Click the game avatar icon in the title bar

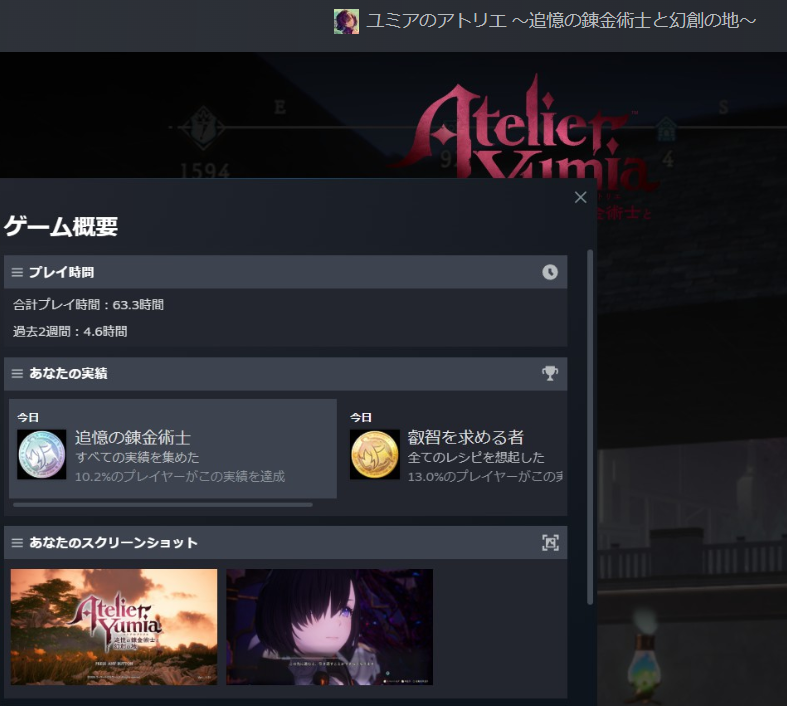point(346,22)
